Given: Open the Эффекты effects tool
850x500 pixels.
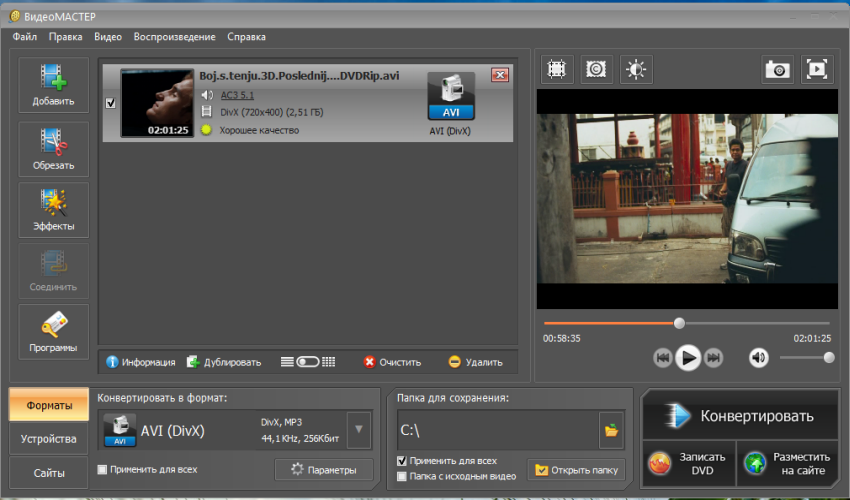Looking at the screenshot, I should [54, 210].
